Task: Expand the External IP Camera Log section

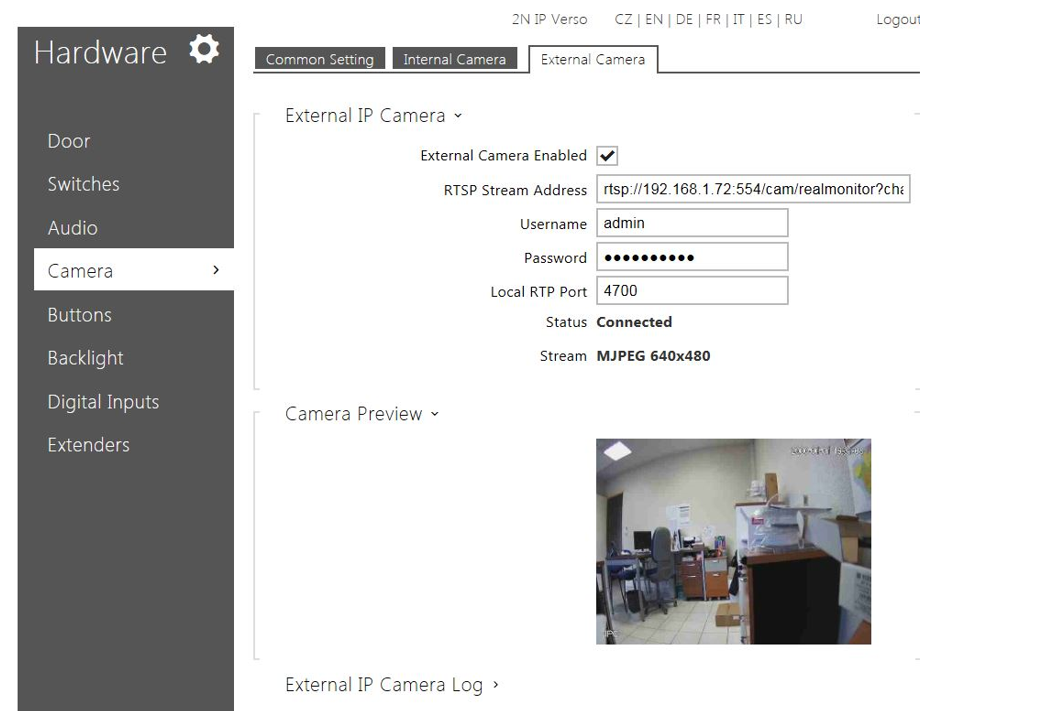Action: click(391, 685)
